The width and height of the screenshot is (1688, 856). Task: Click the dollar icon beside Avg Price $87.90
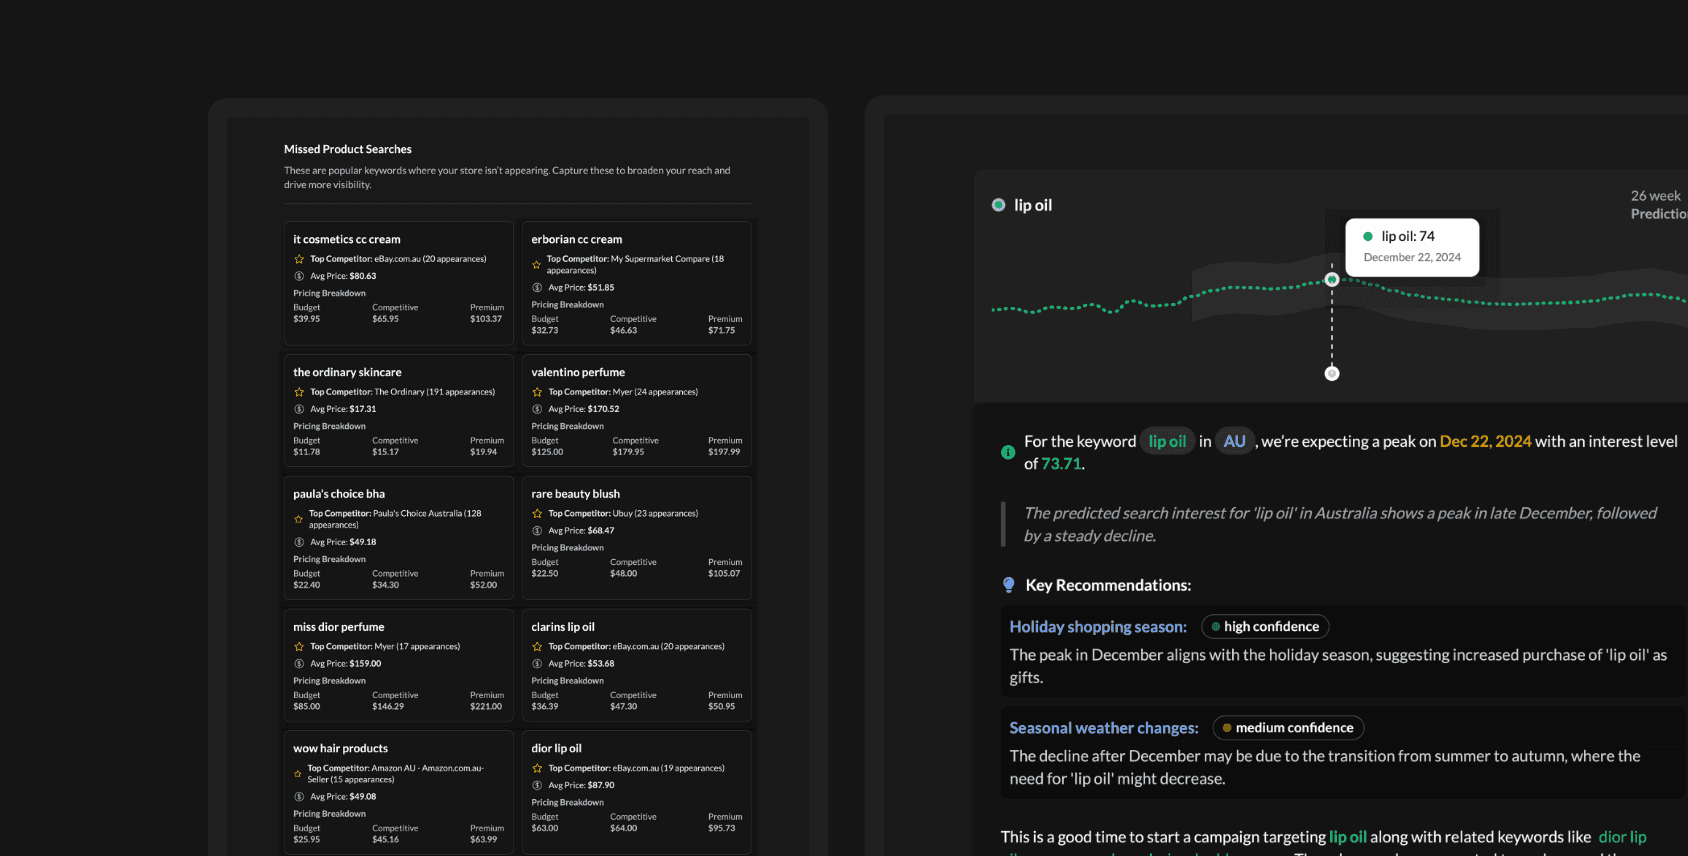click(x=537, y=786)
